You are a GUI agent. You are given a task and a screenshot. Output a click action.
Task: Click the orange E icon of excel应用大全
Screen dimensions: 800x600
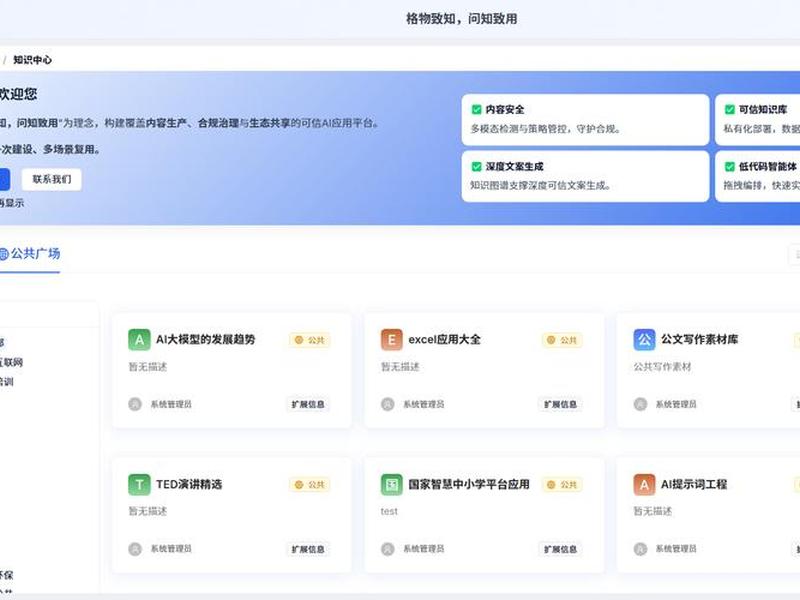click(392, 340)
